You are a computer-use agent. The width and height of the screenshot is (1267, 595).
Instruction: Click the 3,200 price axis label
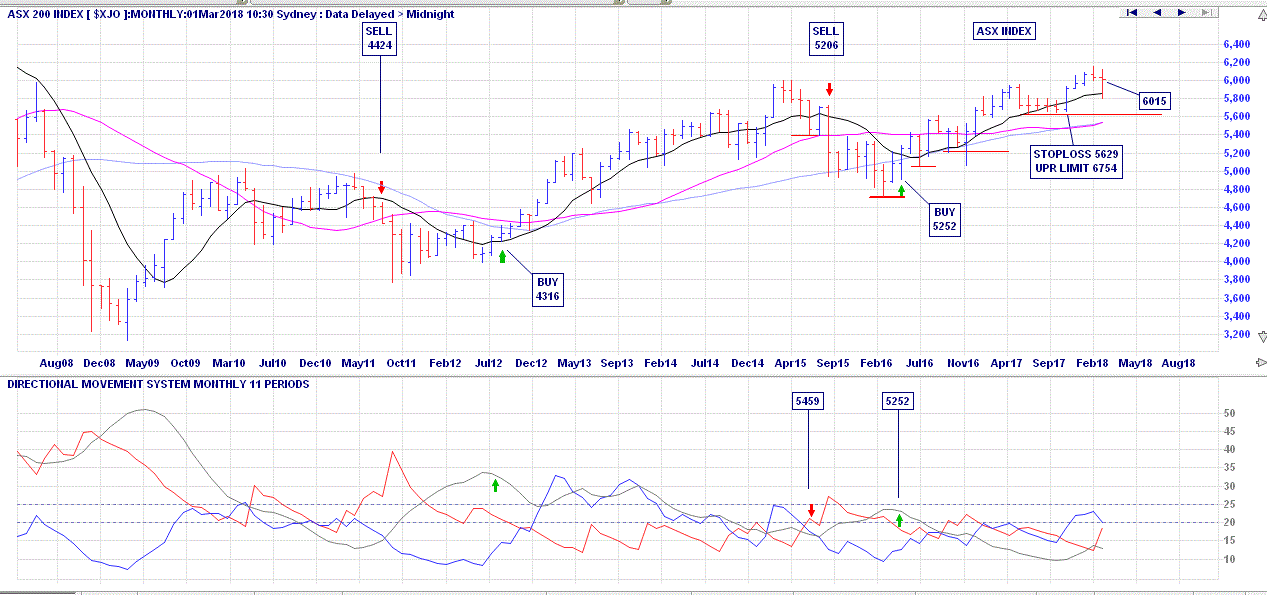pyautogui.click(x=1236, y=334)
